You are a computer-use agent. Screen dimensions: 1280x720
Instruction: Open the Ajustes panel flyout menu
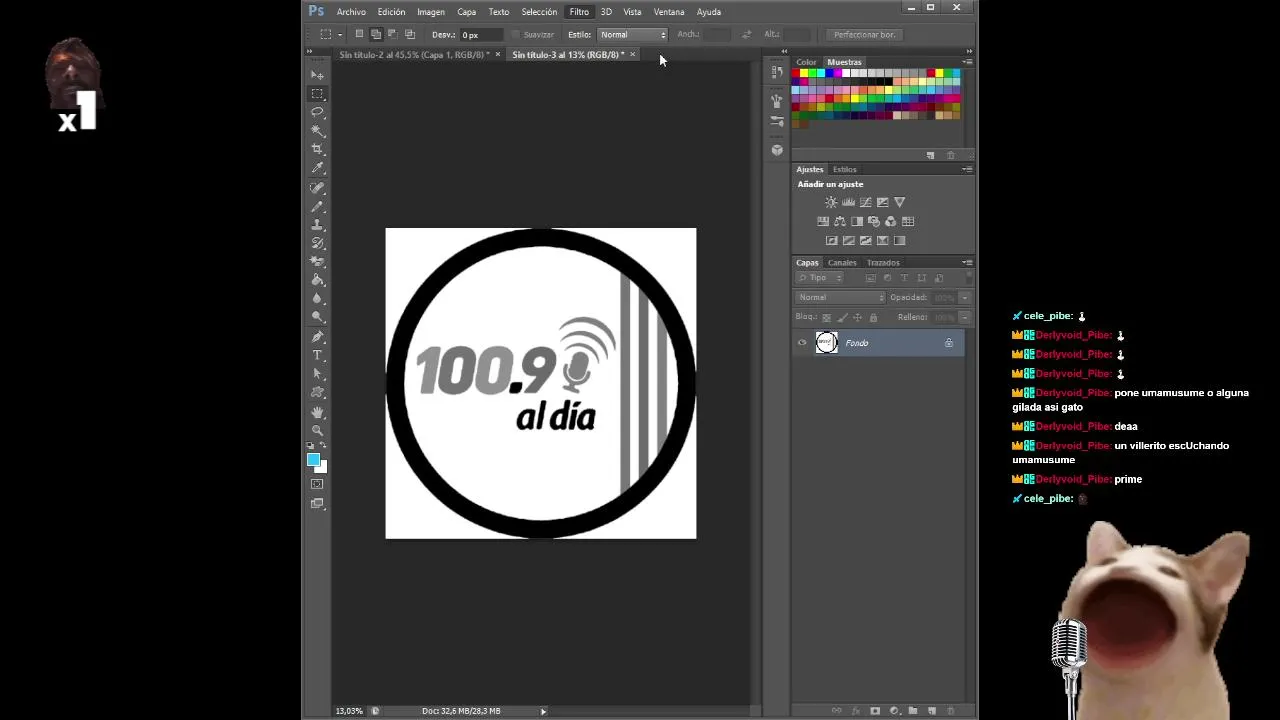966,169
